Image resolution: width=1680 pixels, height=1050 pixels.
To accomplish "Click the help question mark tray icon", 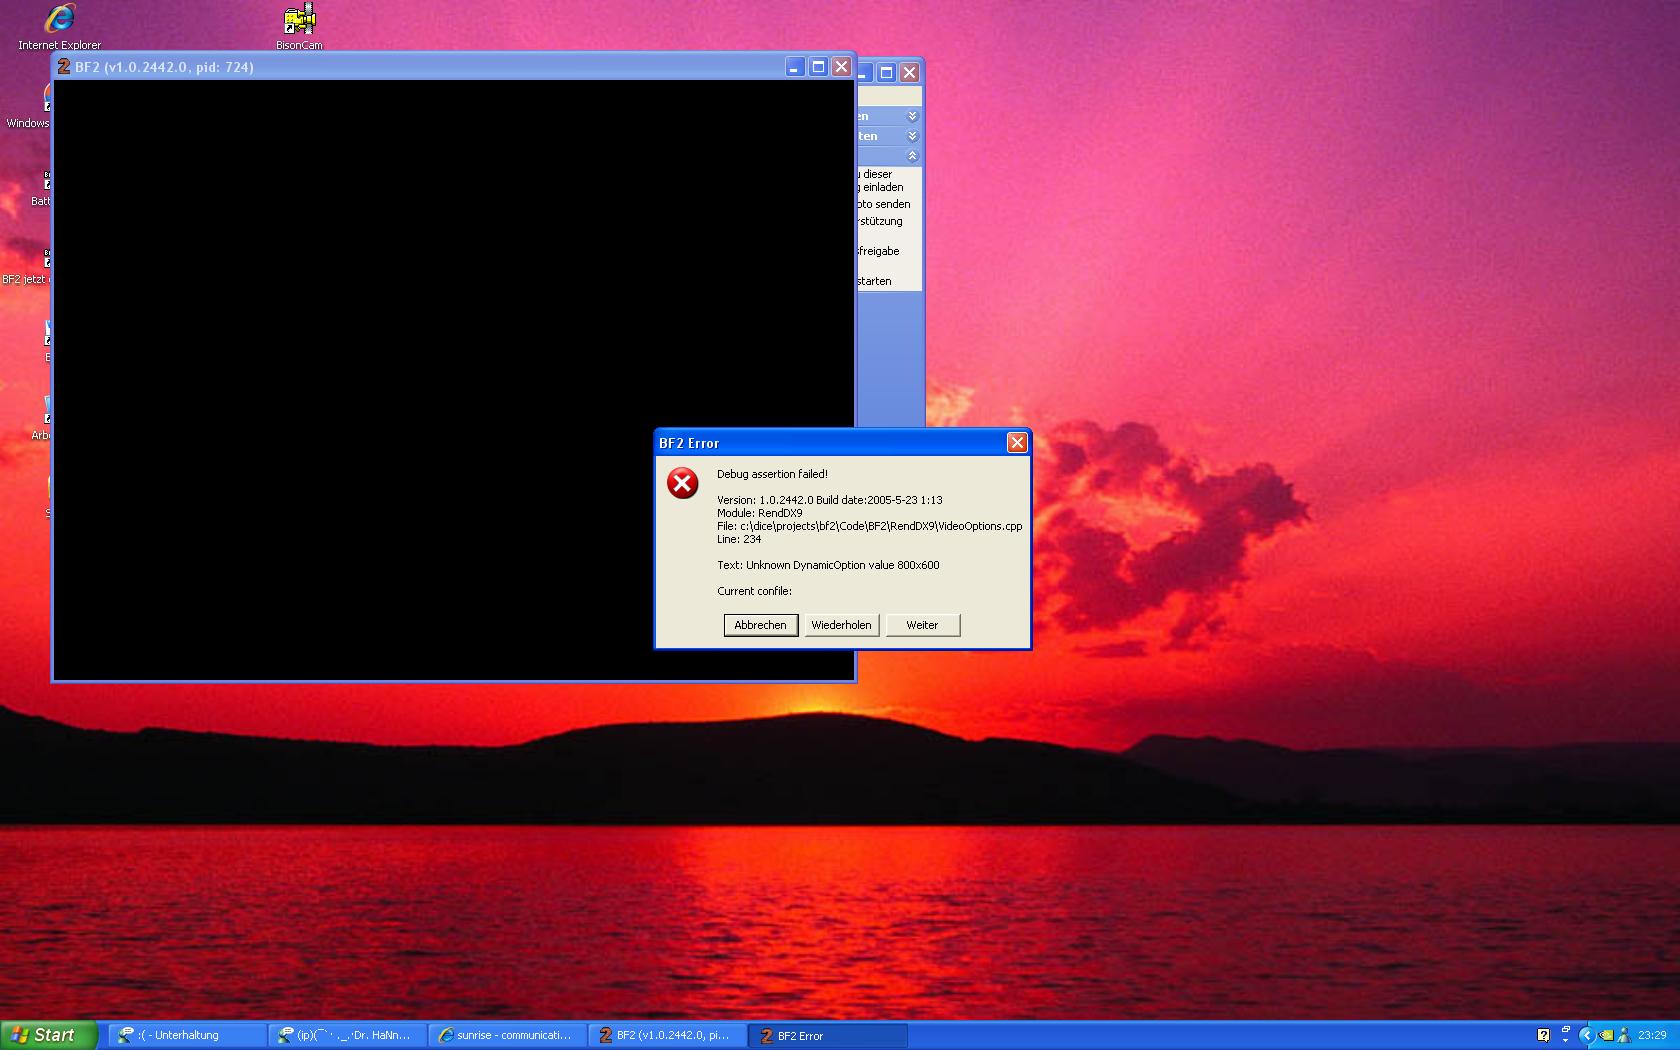I will tap(1543, 1035).
